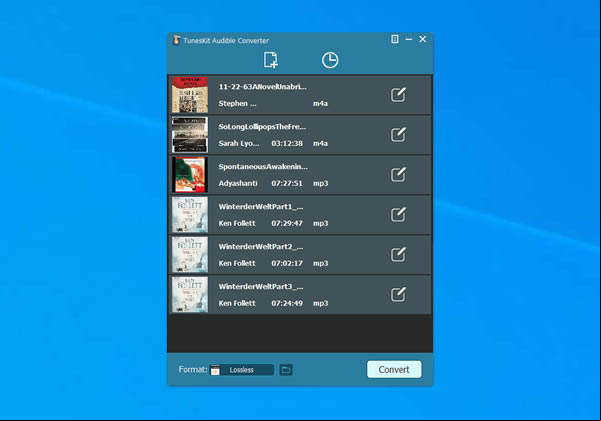
Task: Edit tags for WinterderWeltPart2 audiobook
Action: point(398,254)
